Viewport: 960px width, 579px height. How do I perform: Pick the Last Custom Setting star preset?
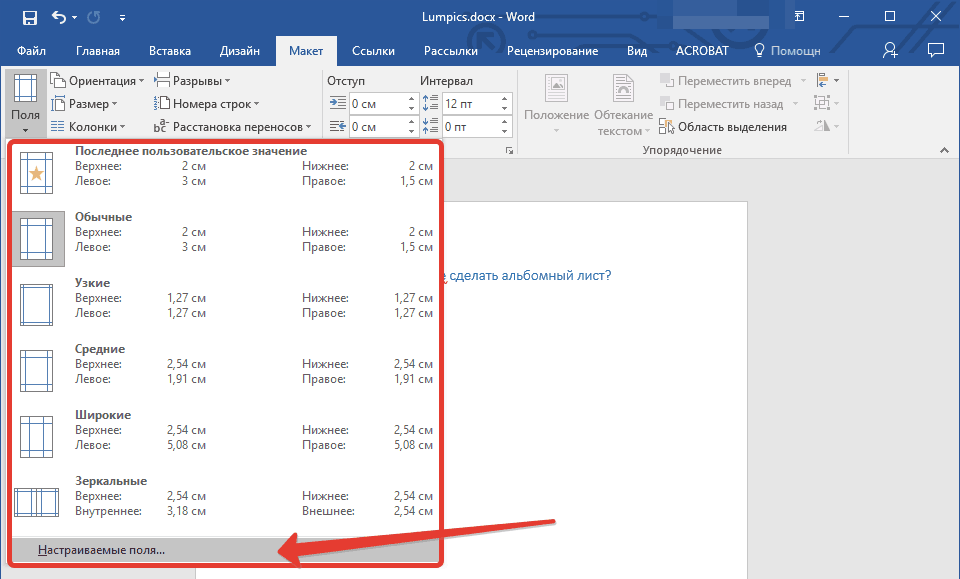coord(226,167)
